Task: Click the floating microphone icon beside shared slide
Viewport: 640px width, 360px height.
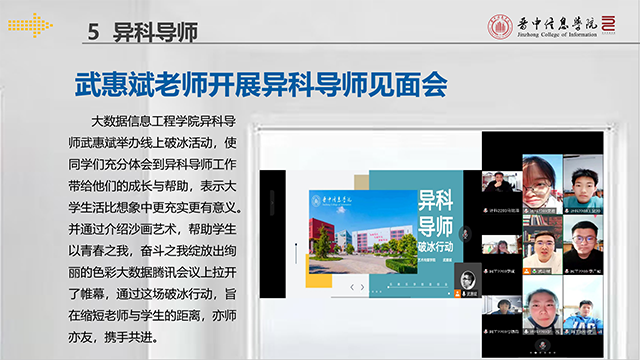Action: pos(465,234)
